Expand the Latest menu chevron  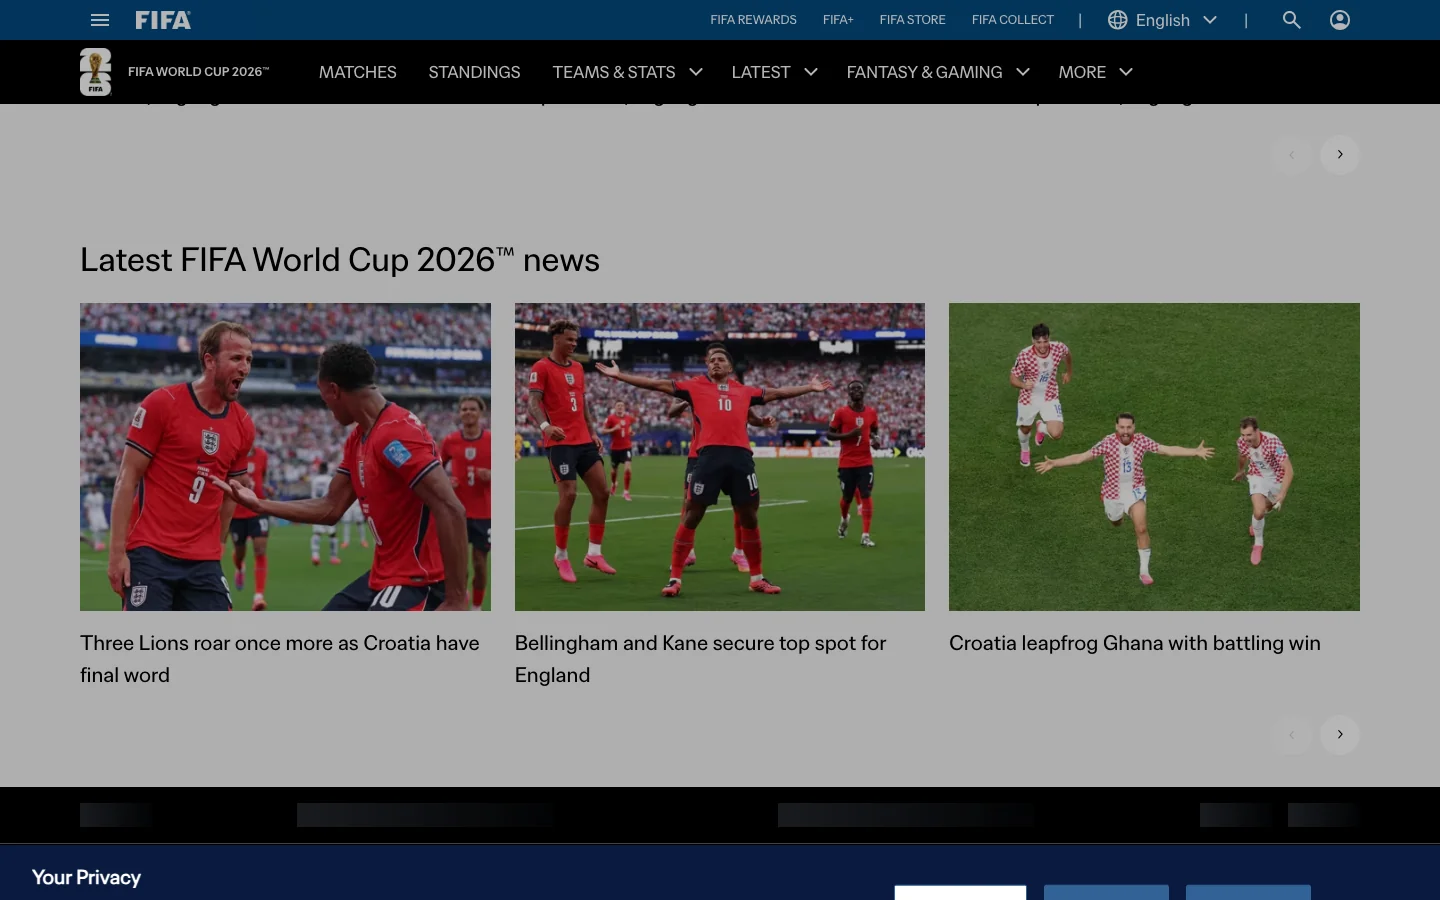tap(811, 72)
